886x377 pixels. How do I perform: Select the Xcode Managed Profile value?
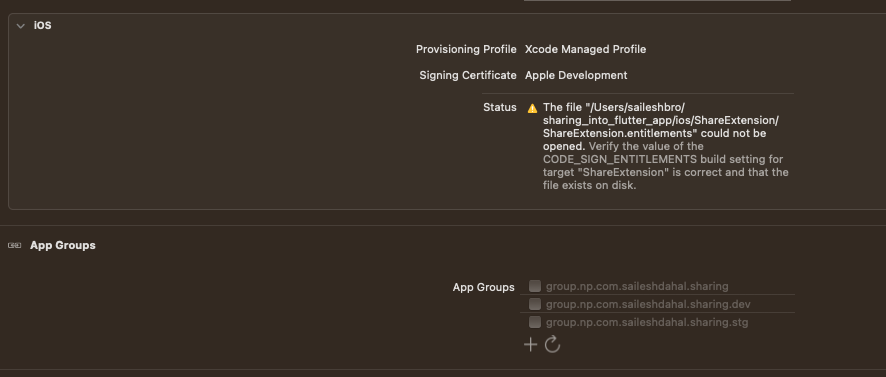point(585,49)
